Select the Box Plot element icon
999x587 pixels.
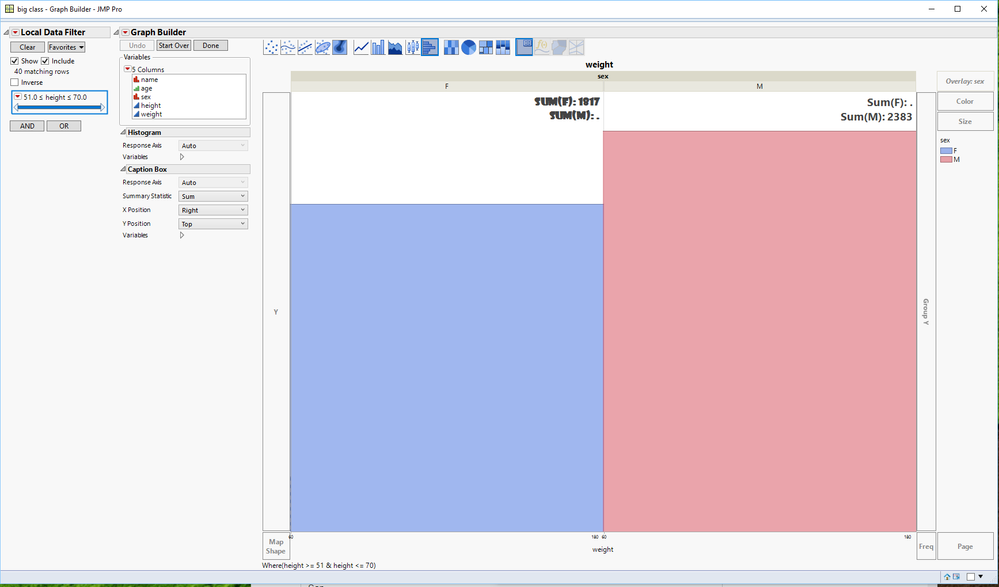tap(413, 47)
